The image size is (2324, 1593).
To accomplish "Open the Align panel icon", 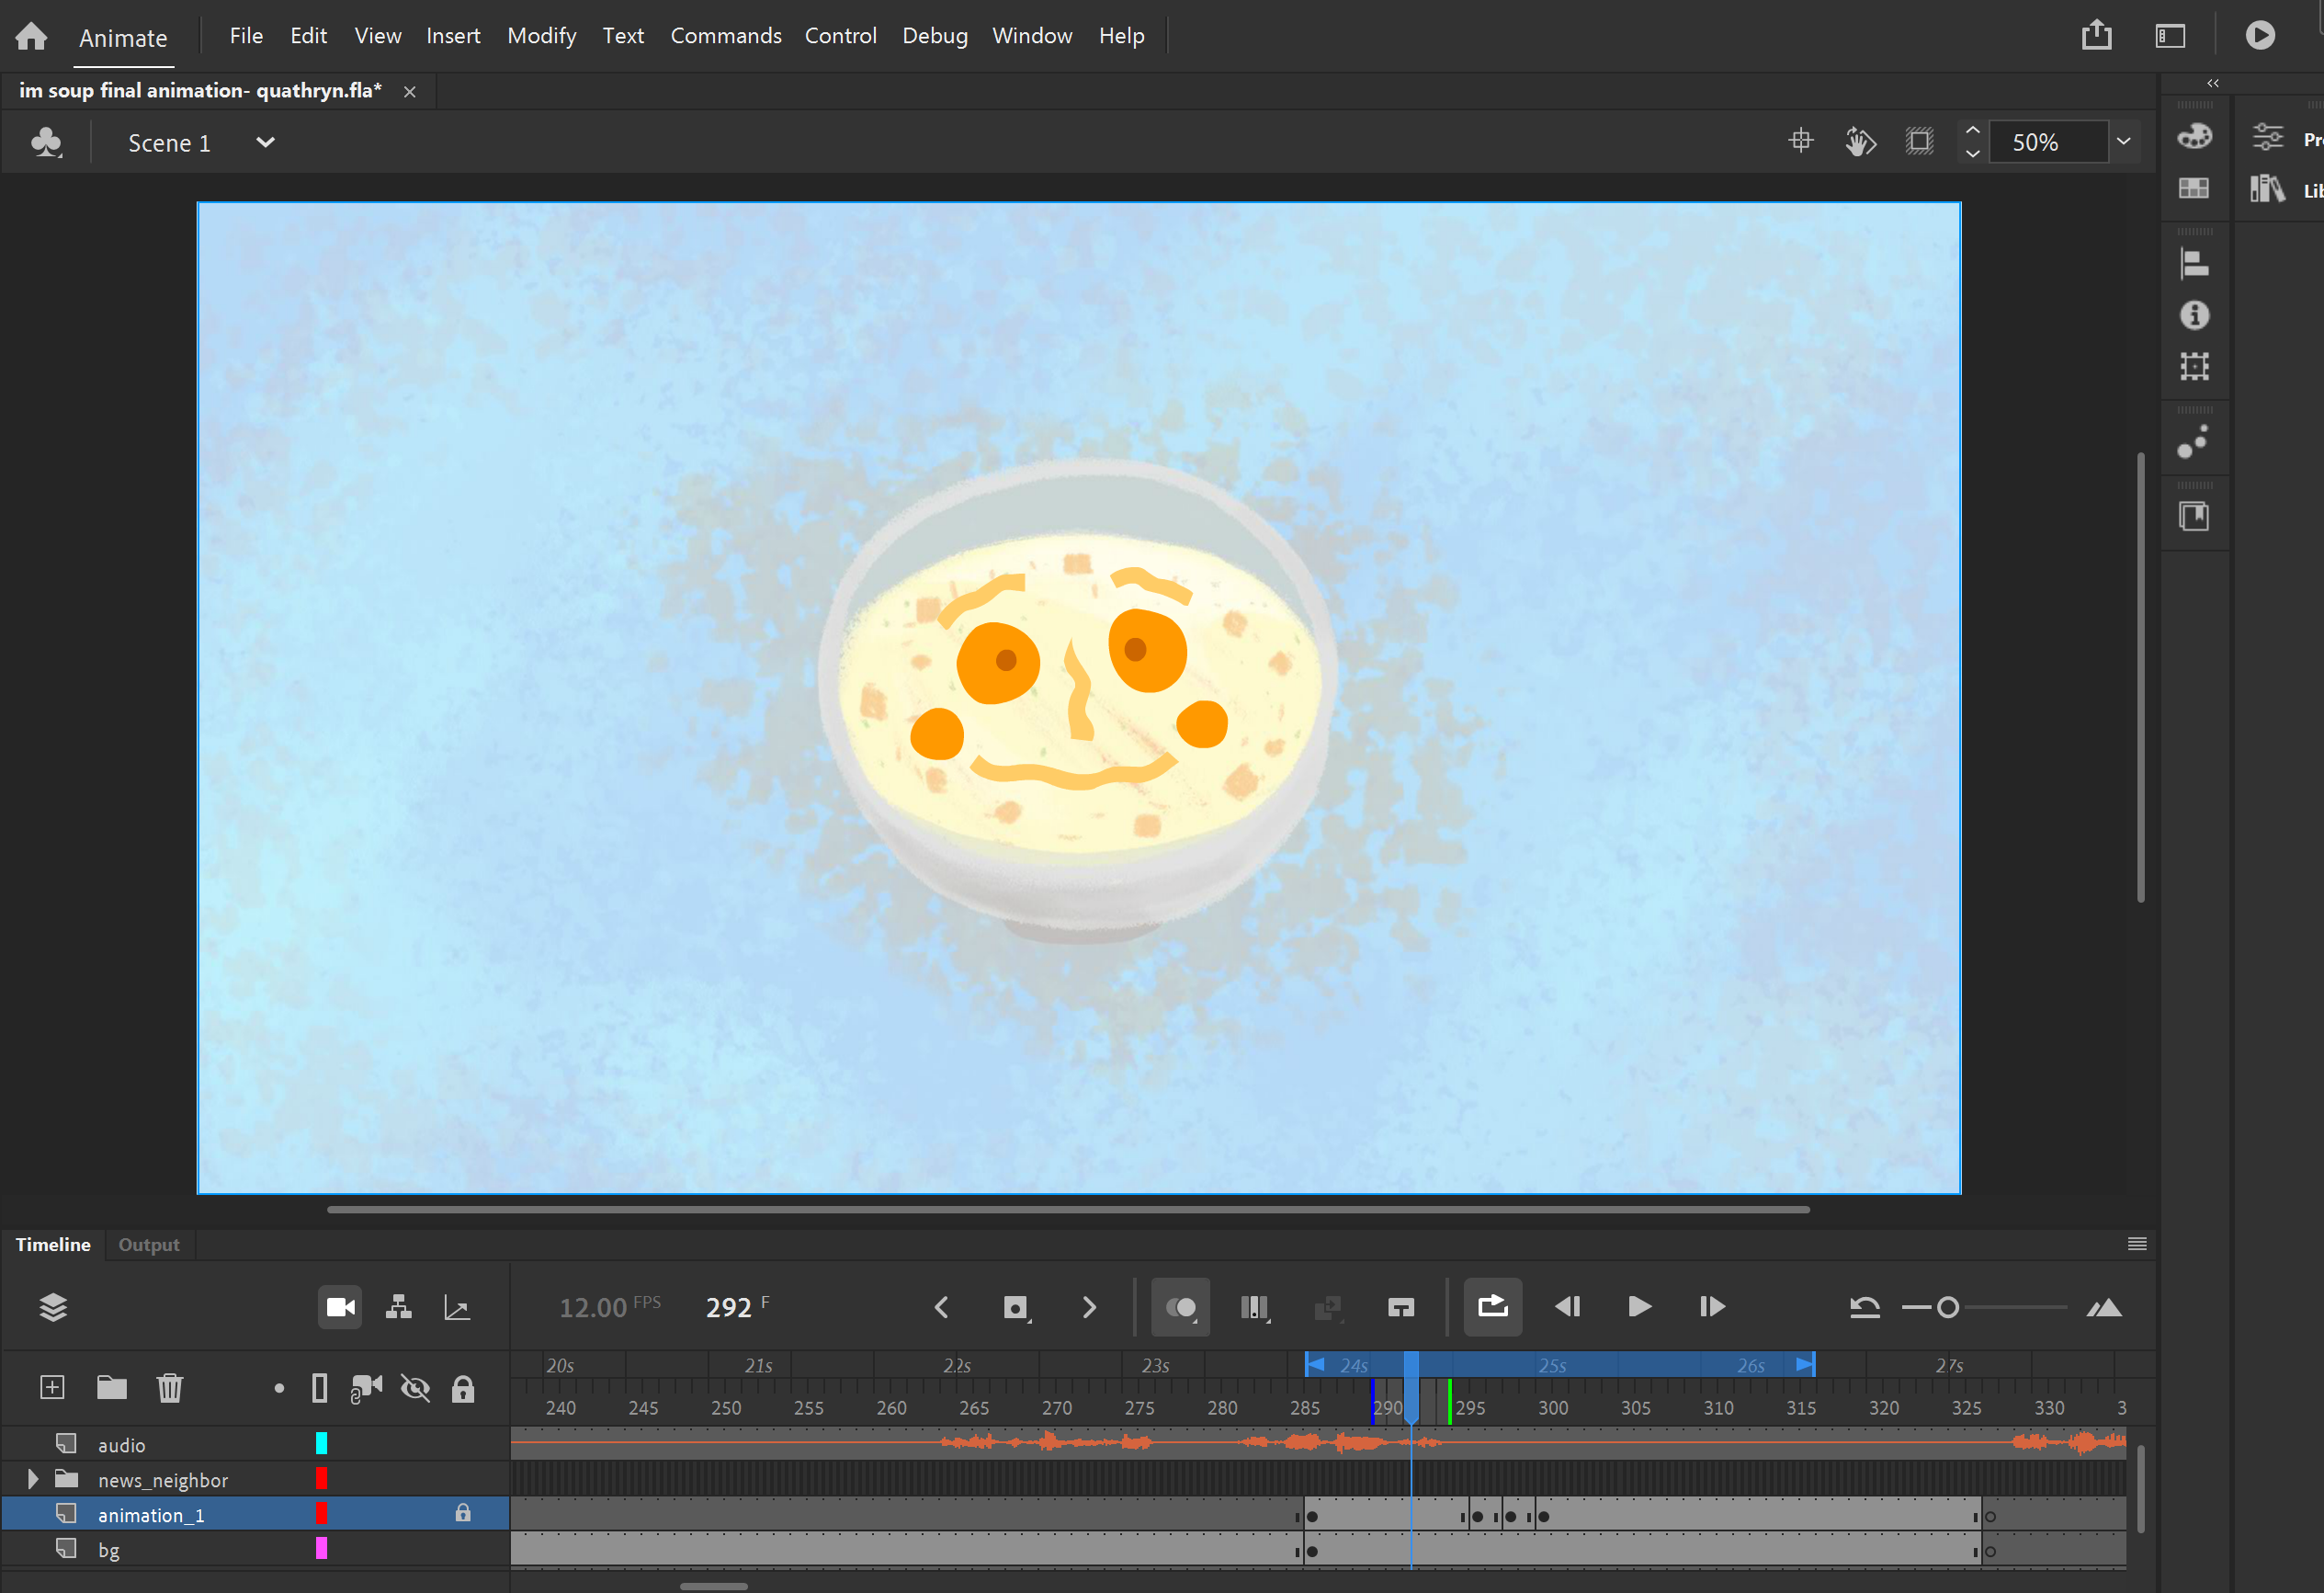I will (x=2194, y=264).
